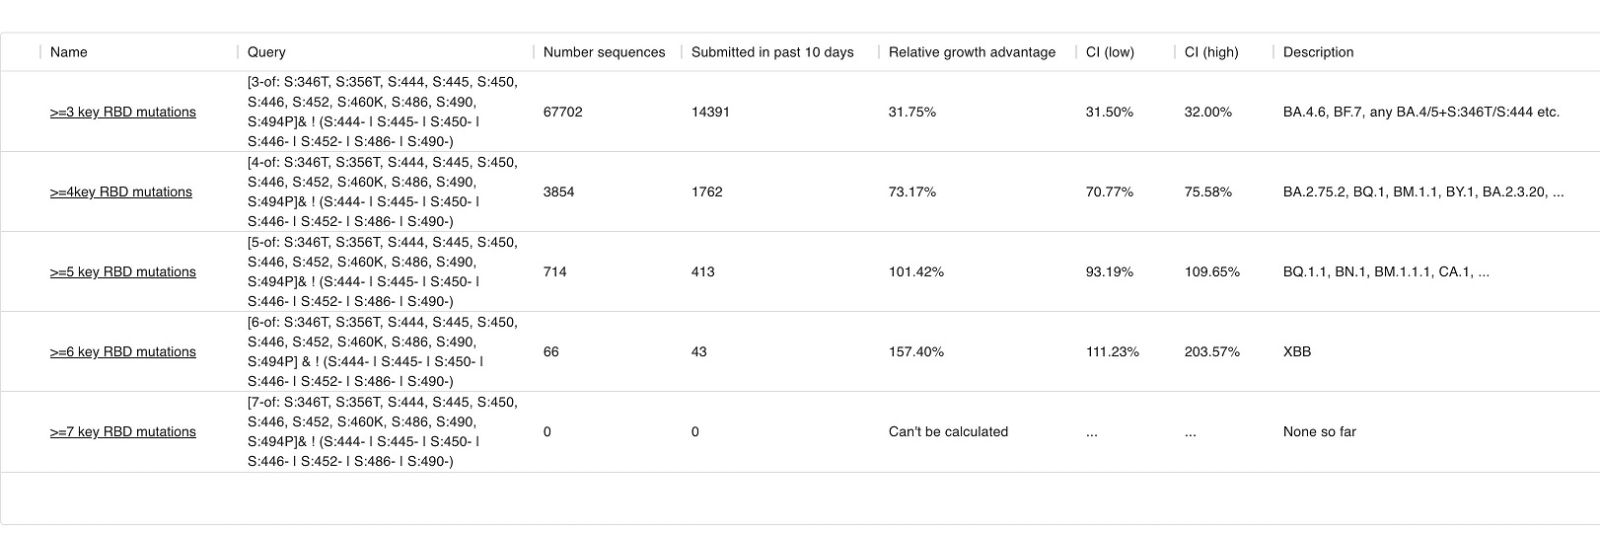
Task: Select the BQ.1.1, BN.1 description cell
Action: point(1386,272)
